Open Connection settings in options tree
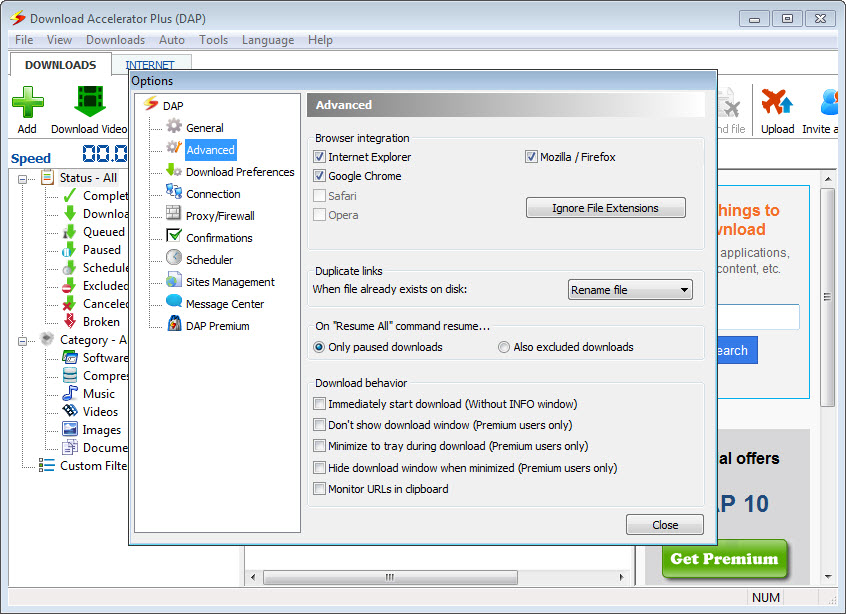 (x=213, y=194)
